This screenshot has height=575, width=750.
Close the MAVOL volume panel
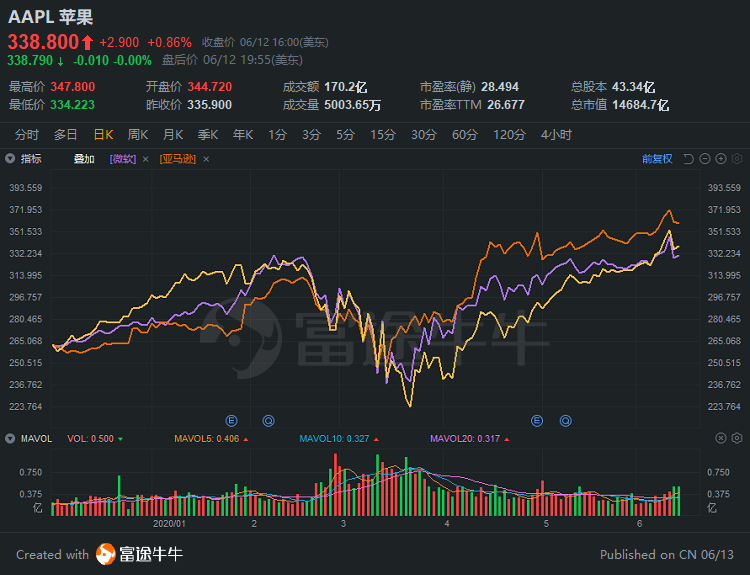(x=721, y=438)
